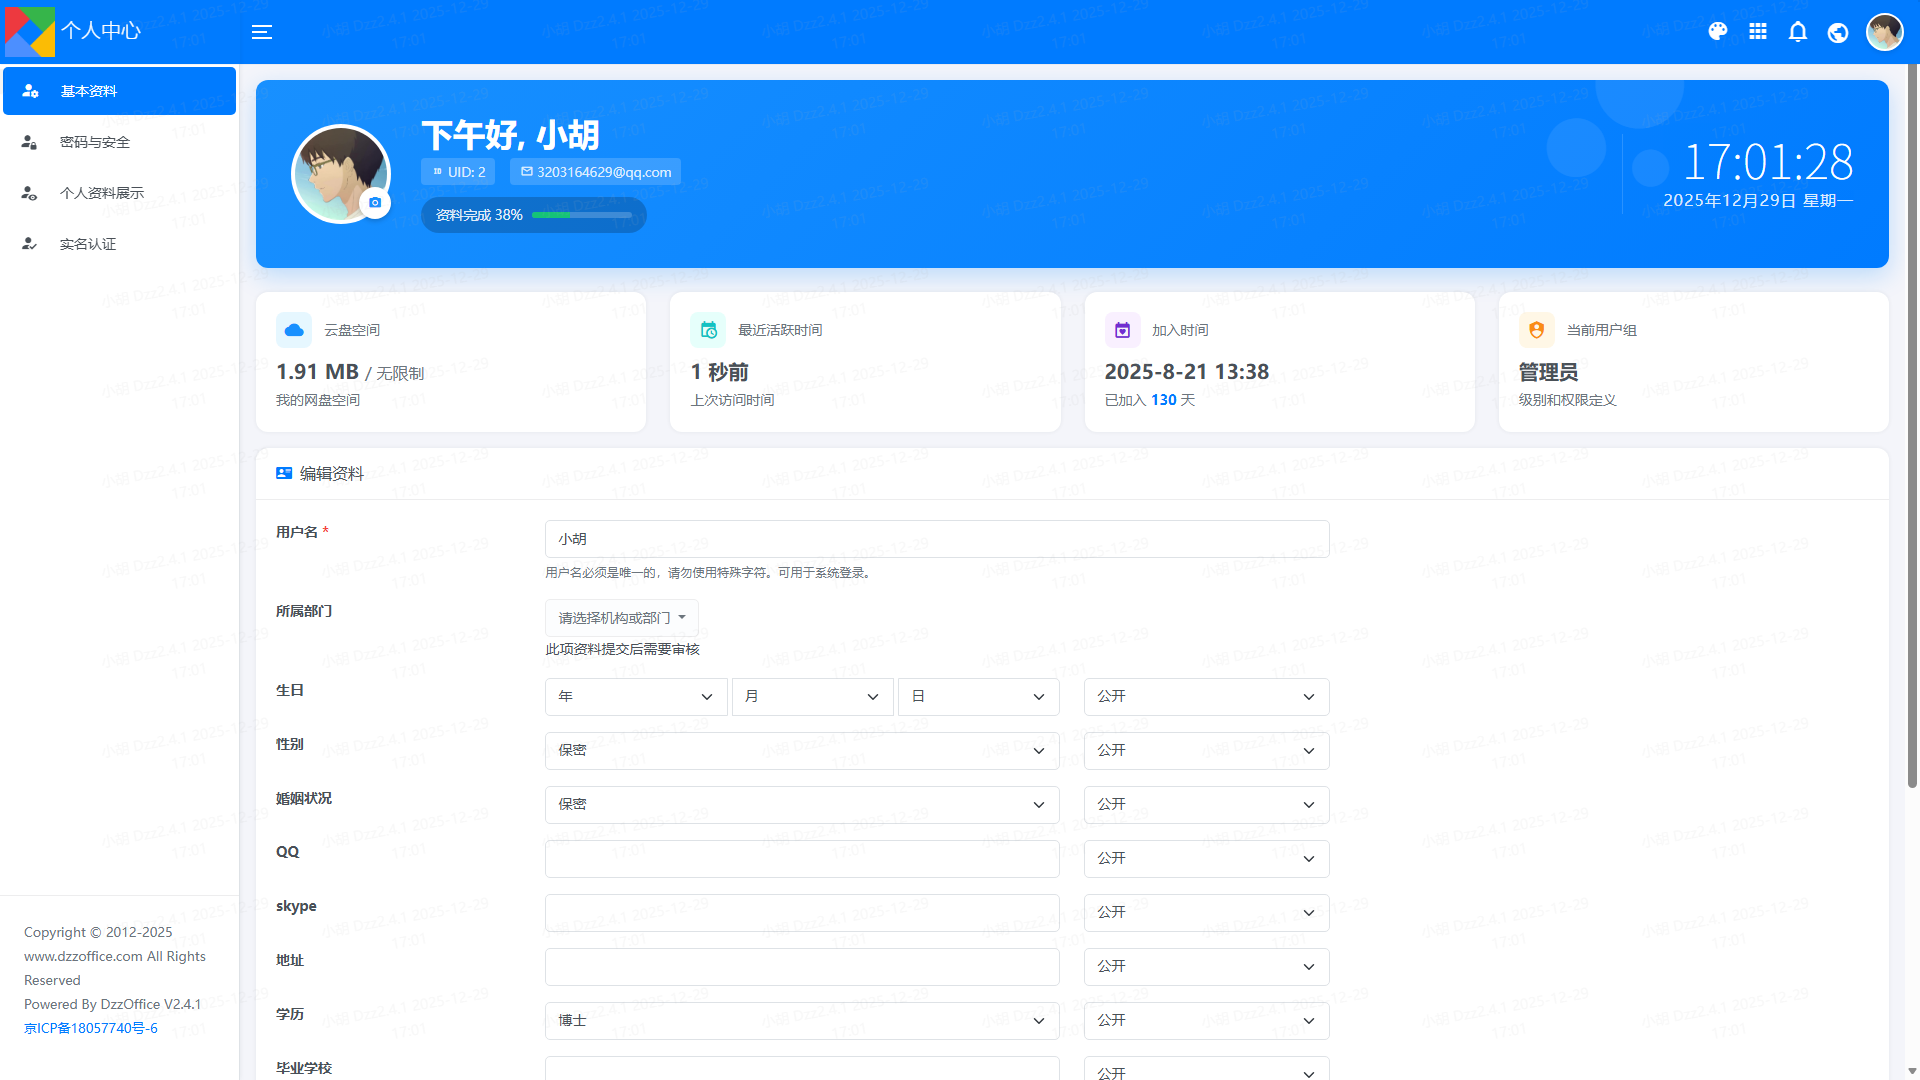Open the theme palette icon
The height and width of the screenshot is (1080, 1920).
point(1718,32)
